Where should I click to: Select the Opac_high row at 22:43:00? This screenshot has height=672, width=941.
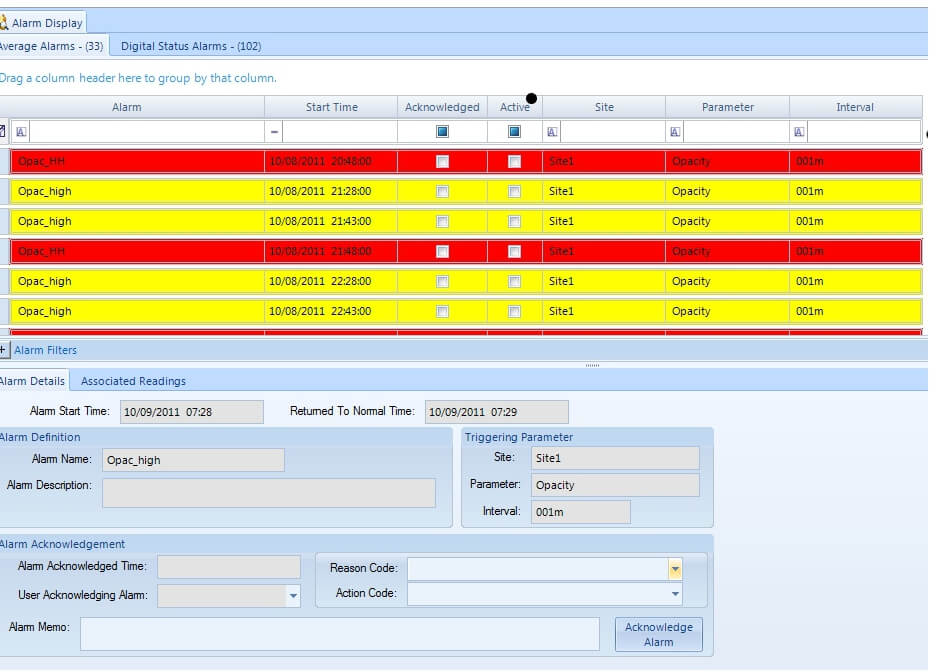(x=466, y=311)
